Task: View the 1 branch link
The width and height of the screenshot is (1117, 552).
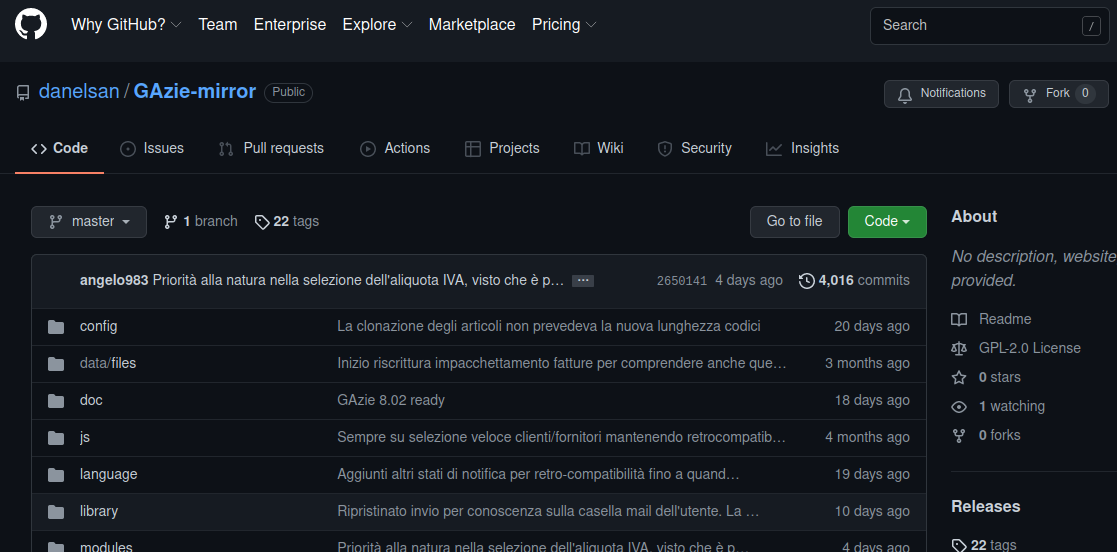Action: coord(201,222)
